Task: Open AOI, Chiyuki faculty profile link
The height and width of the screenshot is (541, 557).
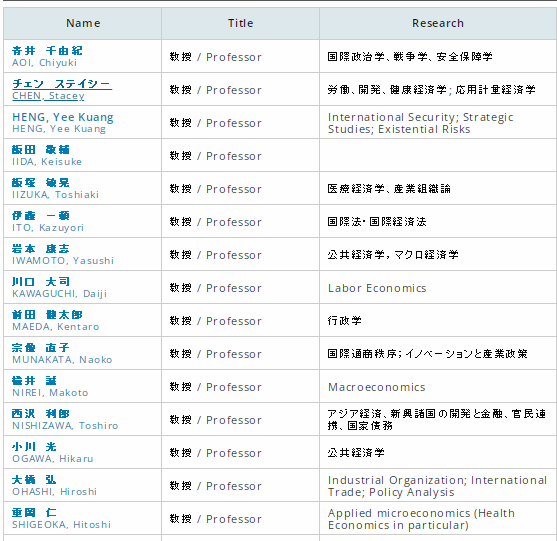Action: pyautogui.click(x=47, y=56)
